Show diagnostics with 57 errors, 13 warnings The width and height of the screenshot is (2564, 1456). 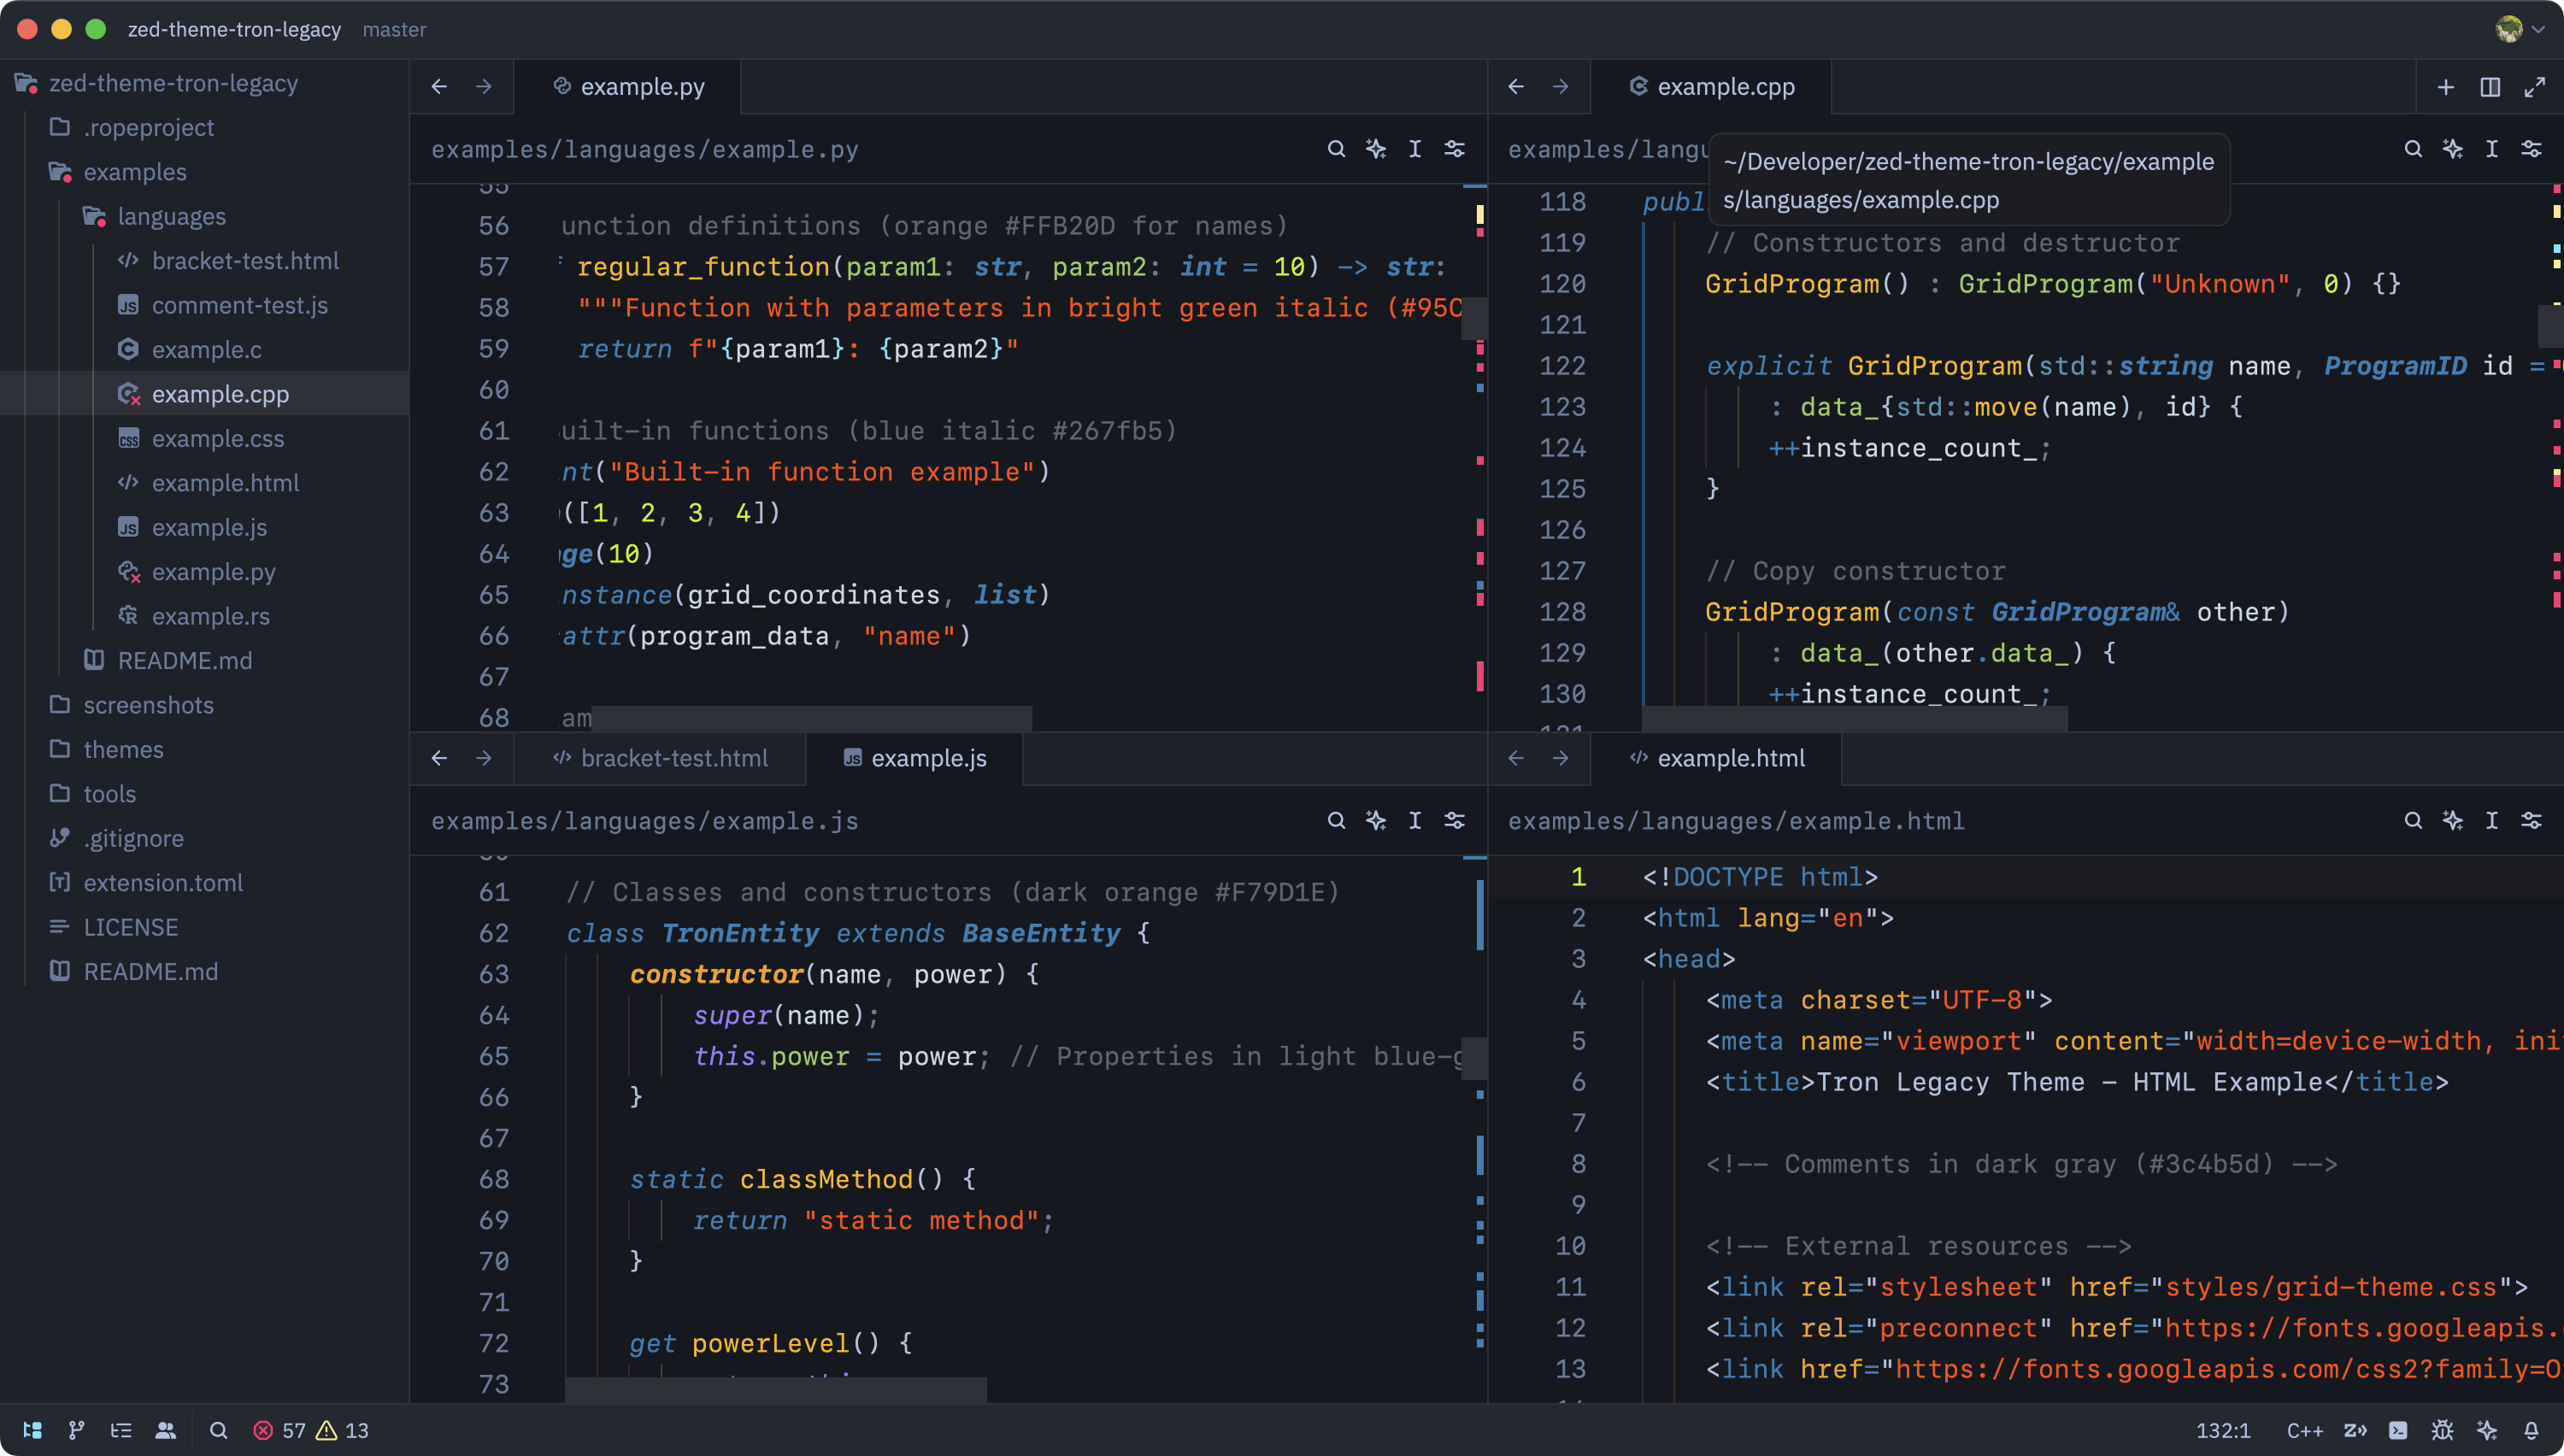[310, 1430]
